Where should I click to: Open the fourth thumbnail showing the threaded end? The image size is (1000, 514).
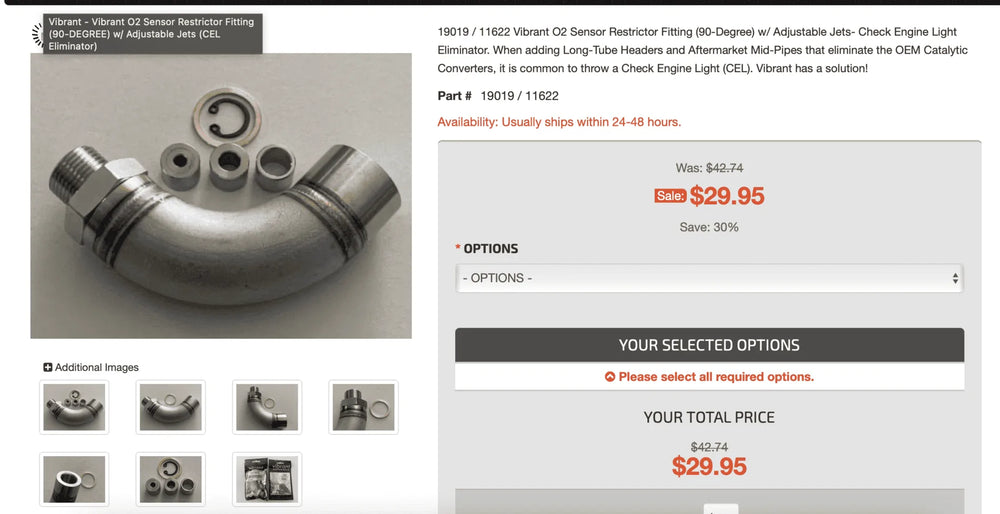(364, 407)
